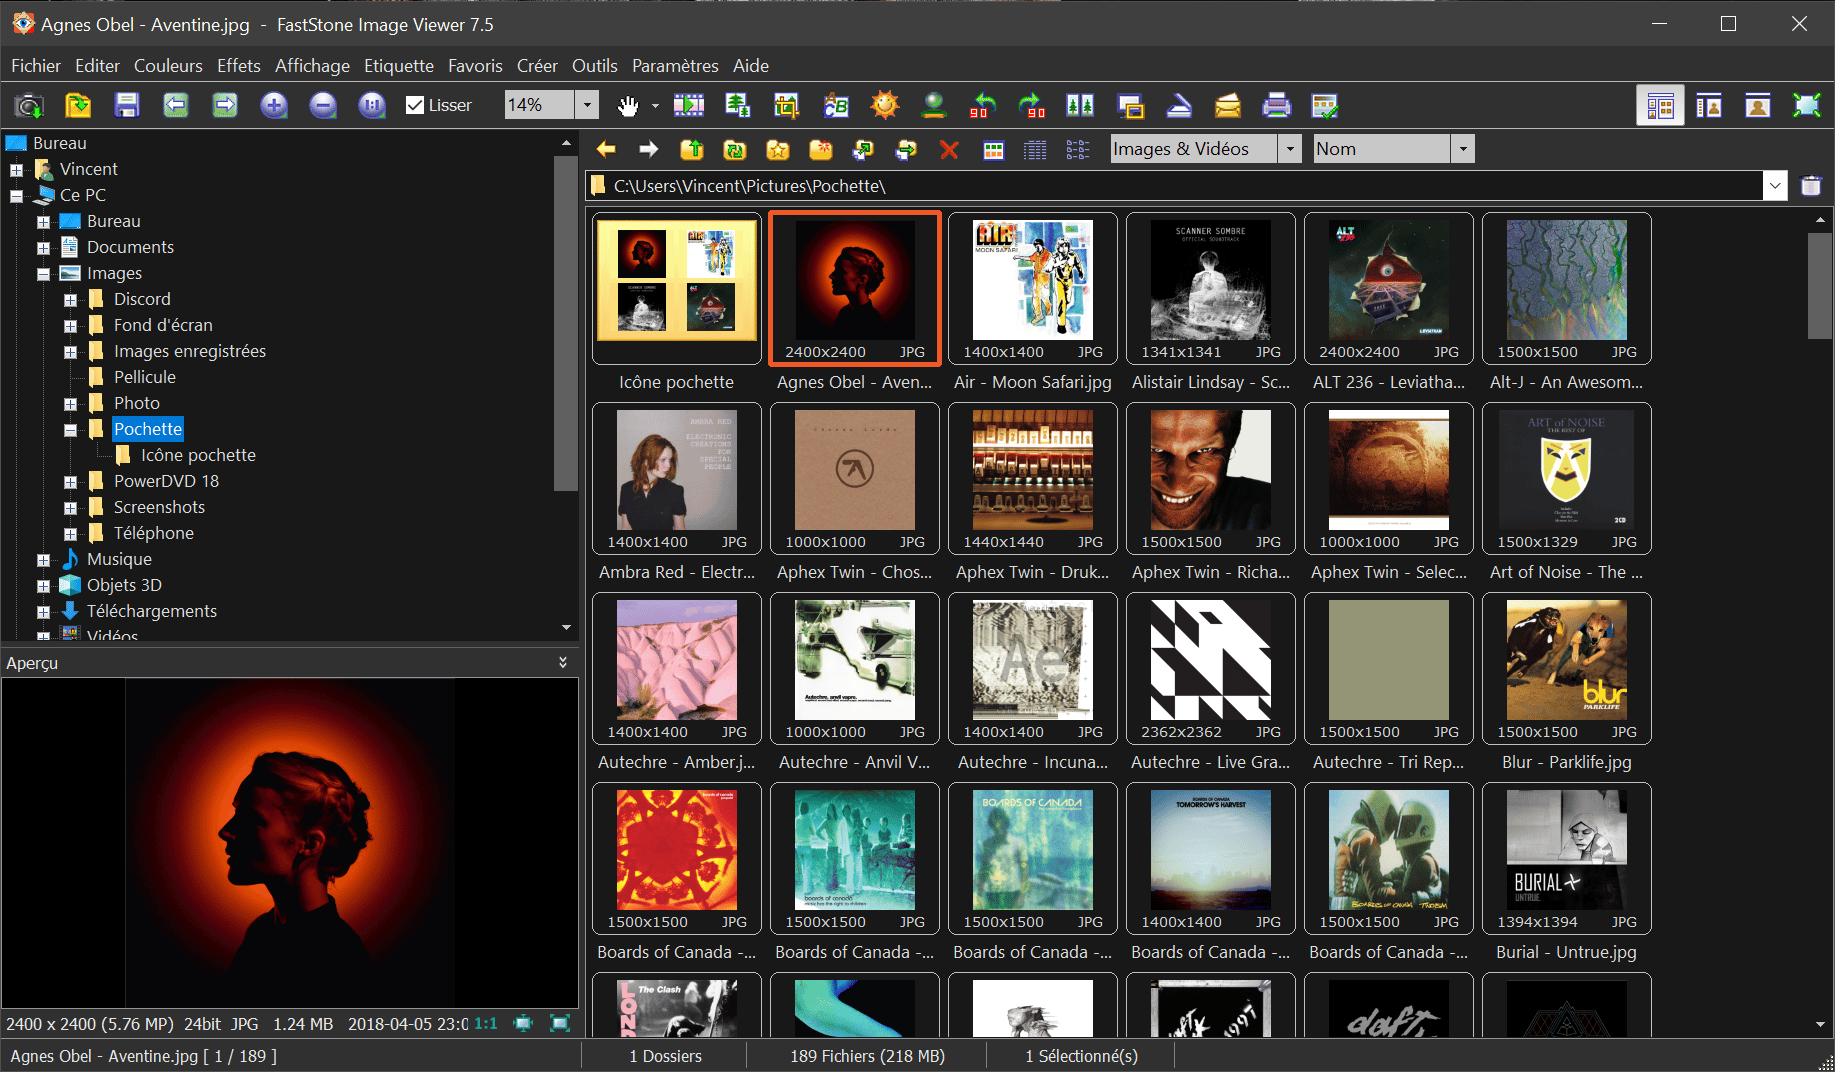Open the Resize image tool
Screen dimensions: 1835x1072
(738, 105)
